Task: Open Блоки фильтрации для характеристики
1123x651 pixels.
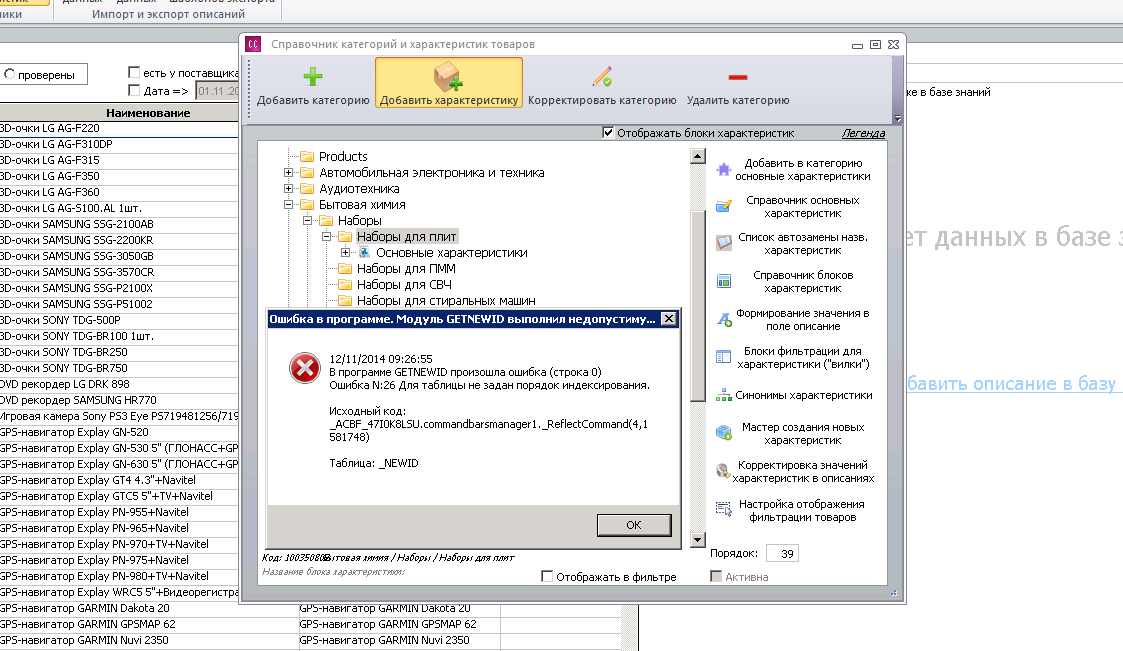Action: point(794,357)
